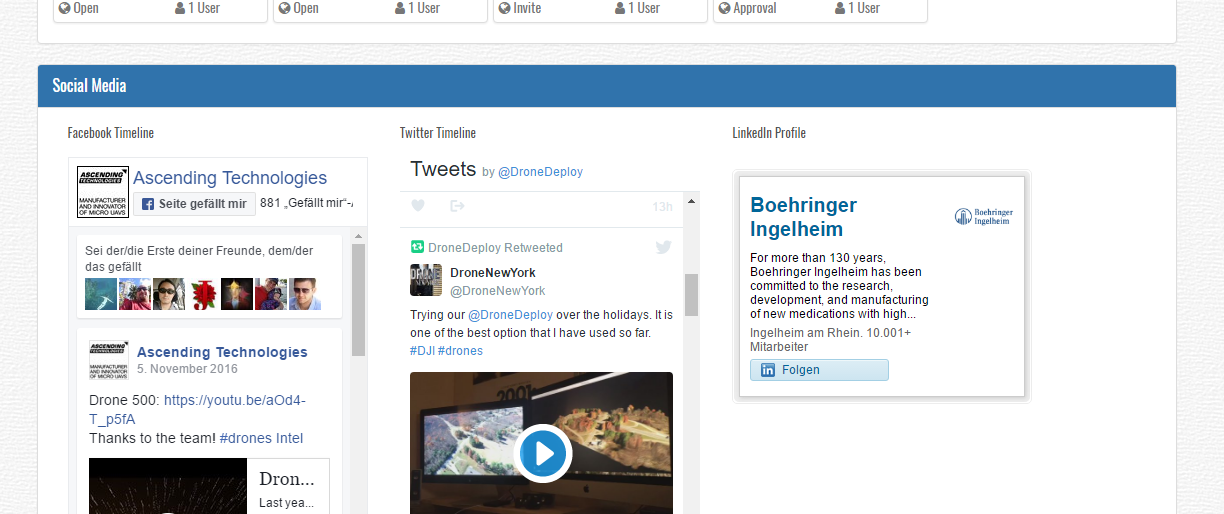Click the 'Dron...' video title text
This screenshot has width=1224, height=514.
click(287, 479)
